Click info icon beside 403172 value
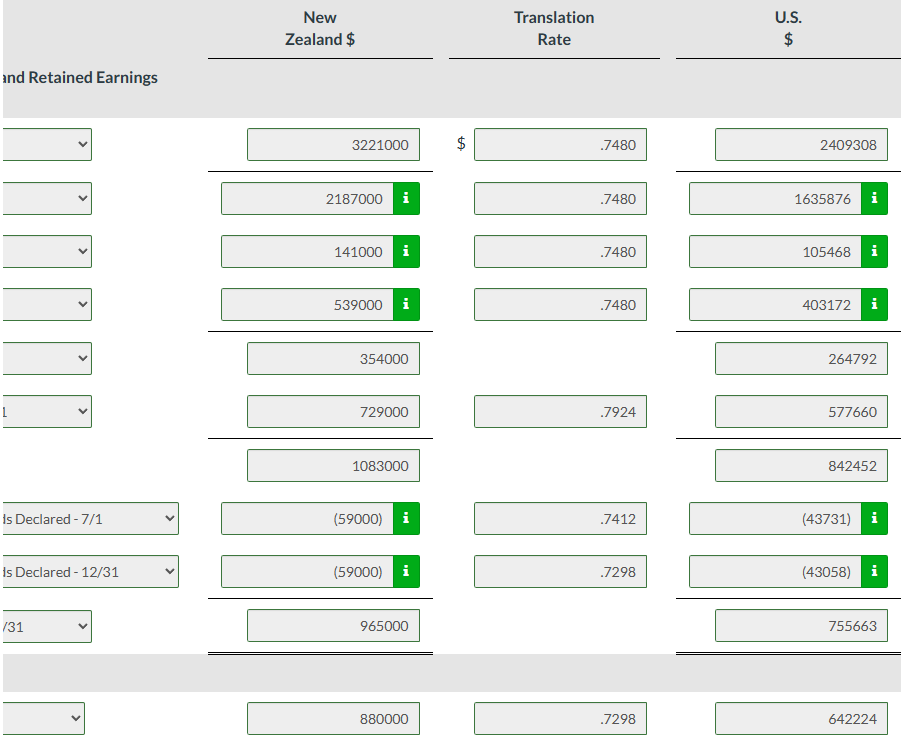The width and height of the screenshot is (919, 755). [874, 304]
